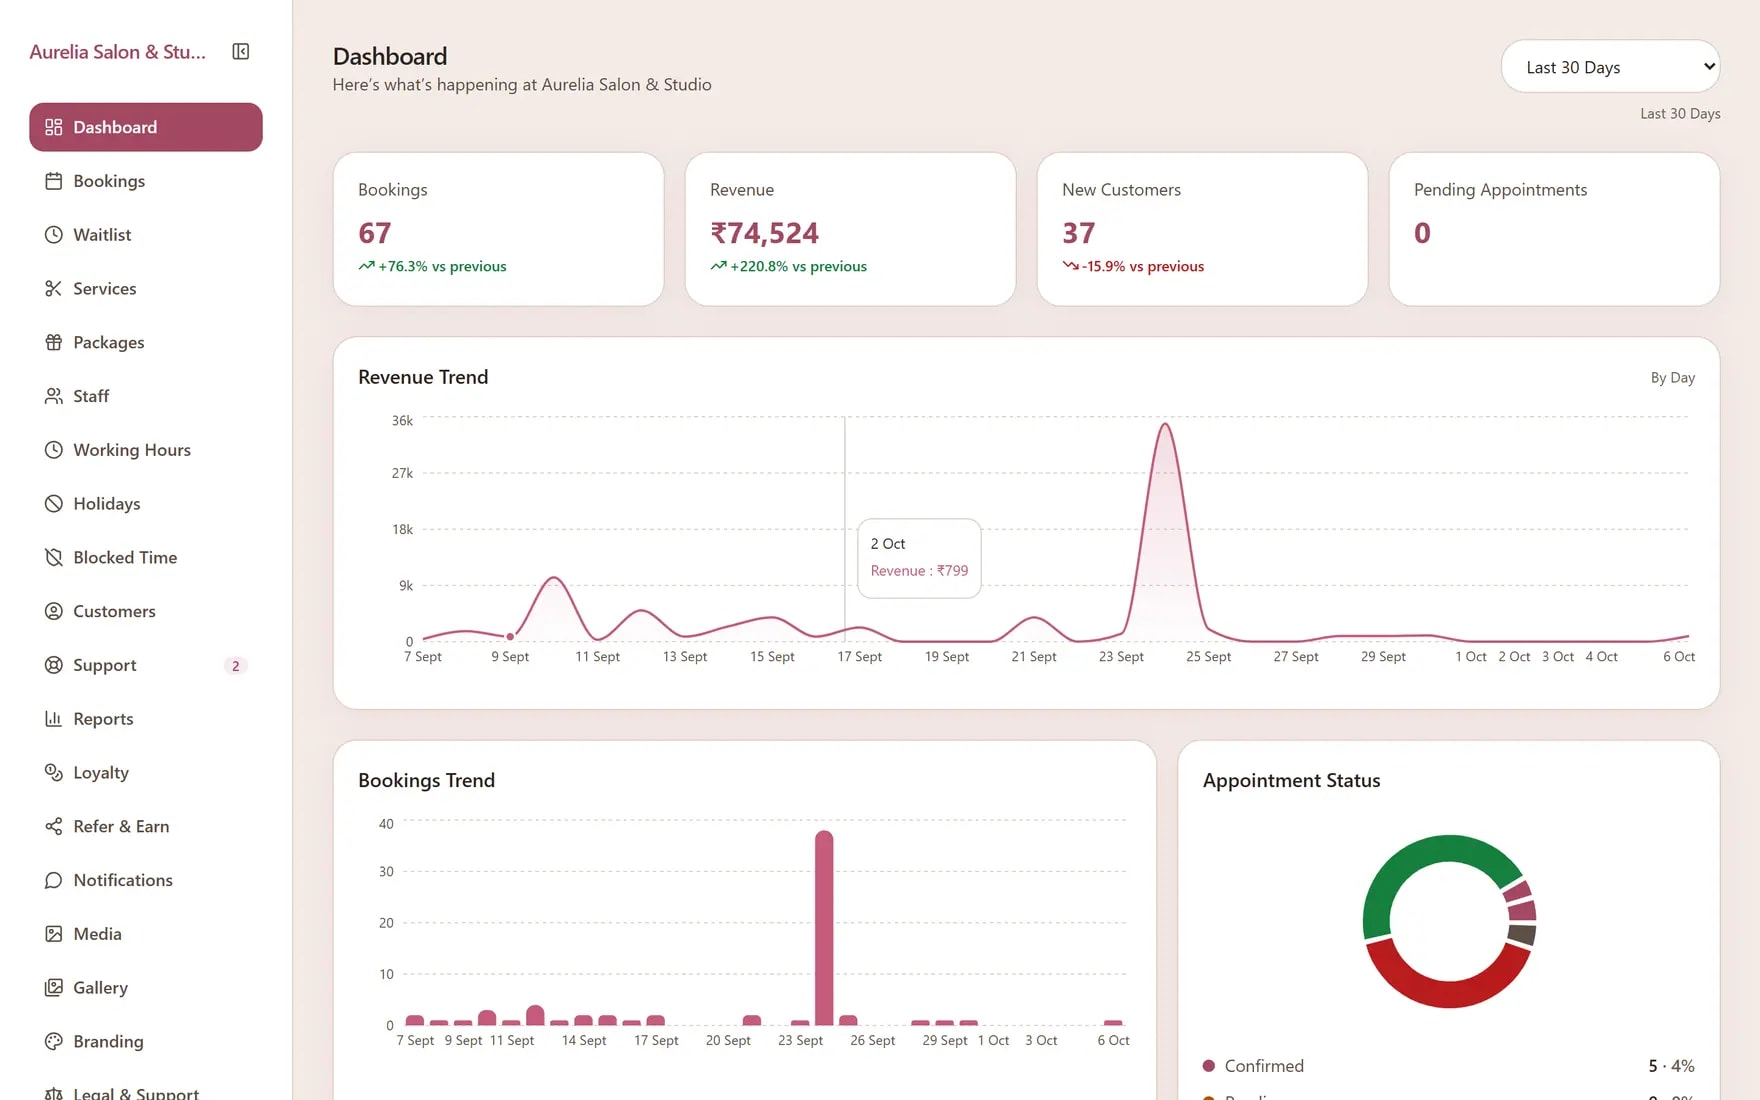Viewport: 1760px width, 1100px height.
Task: Click the Holidays ban icon
Action: pyautogui.click(x=54, y=504)
